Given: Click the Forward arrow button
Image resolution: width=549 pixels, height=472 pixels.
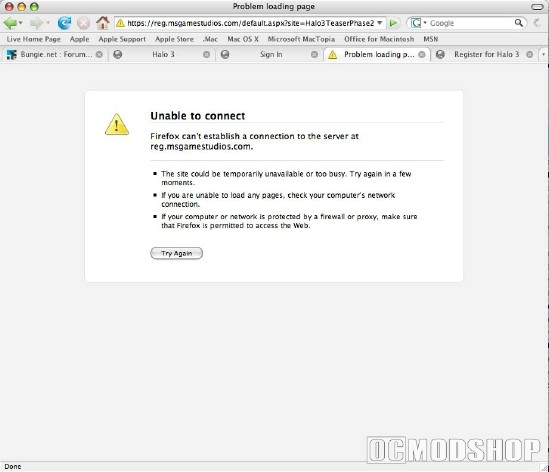Looking at the screenshot, I should pos(36,23).
